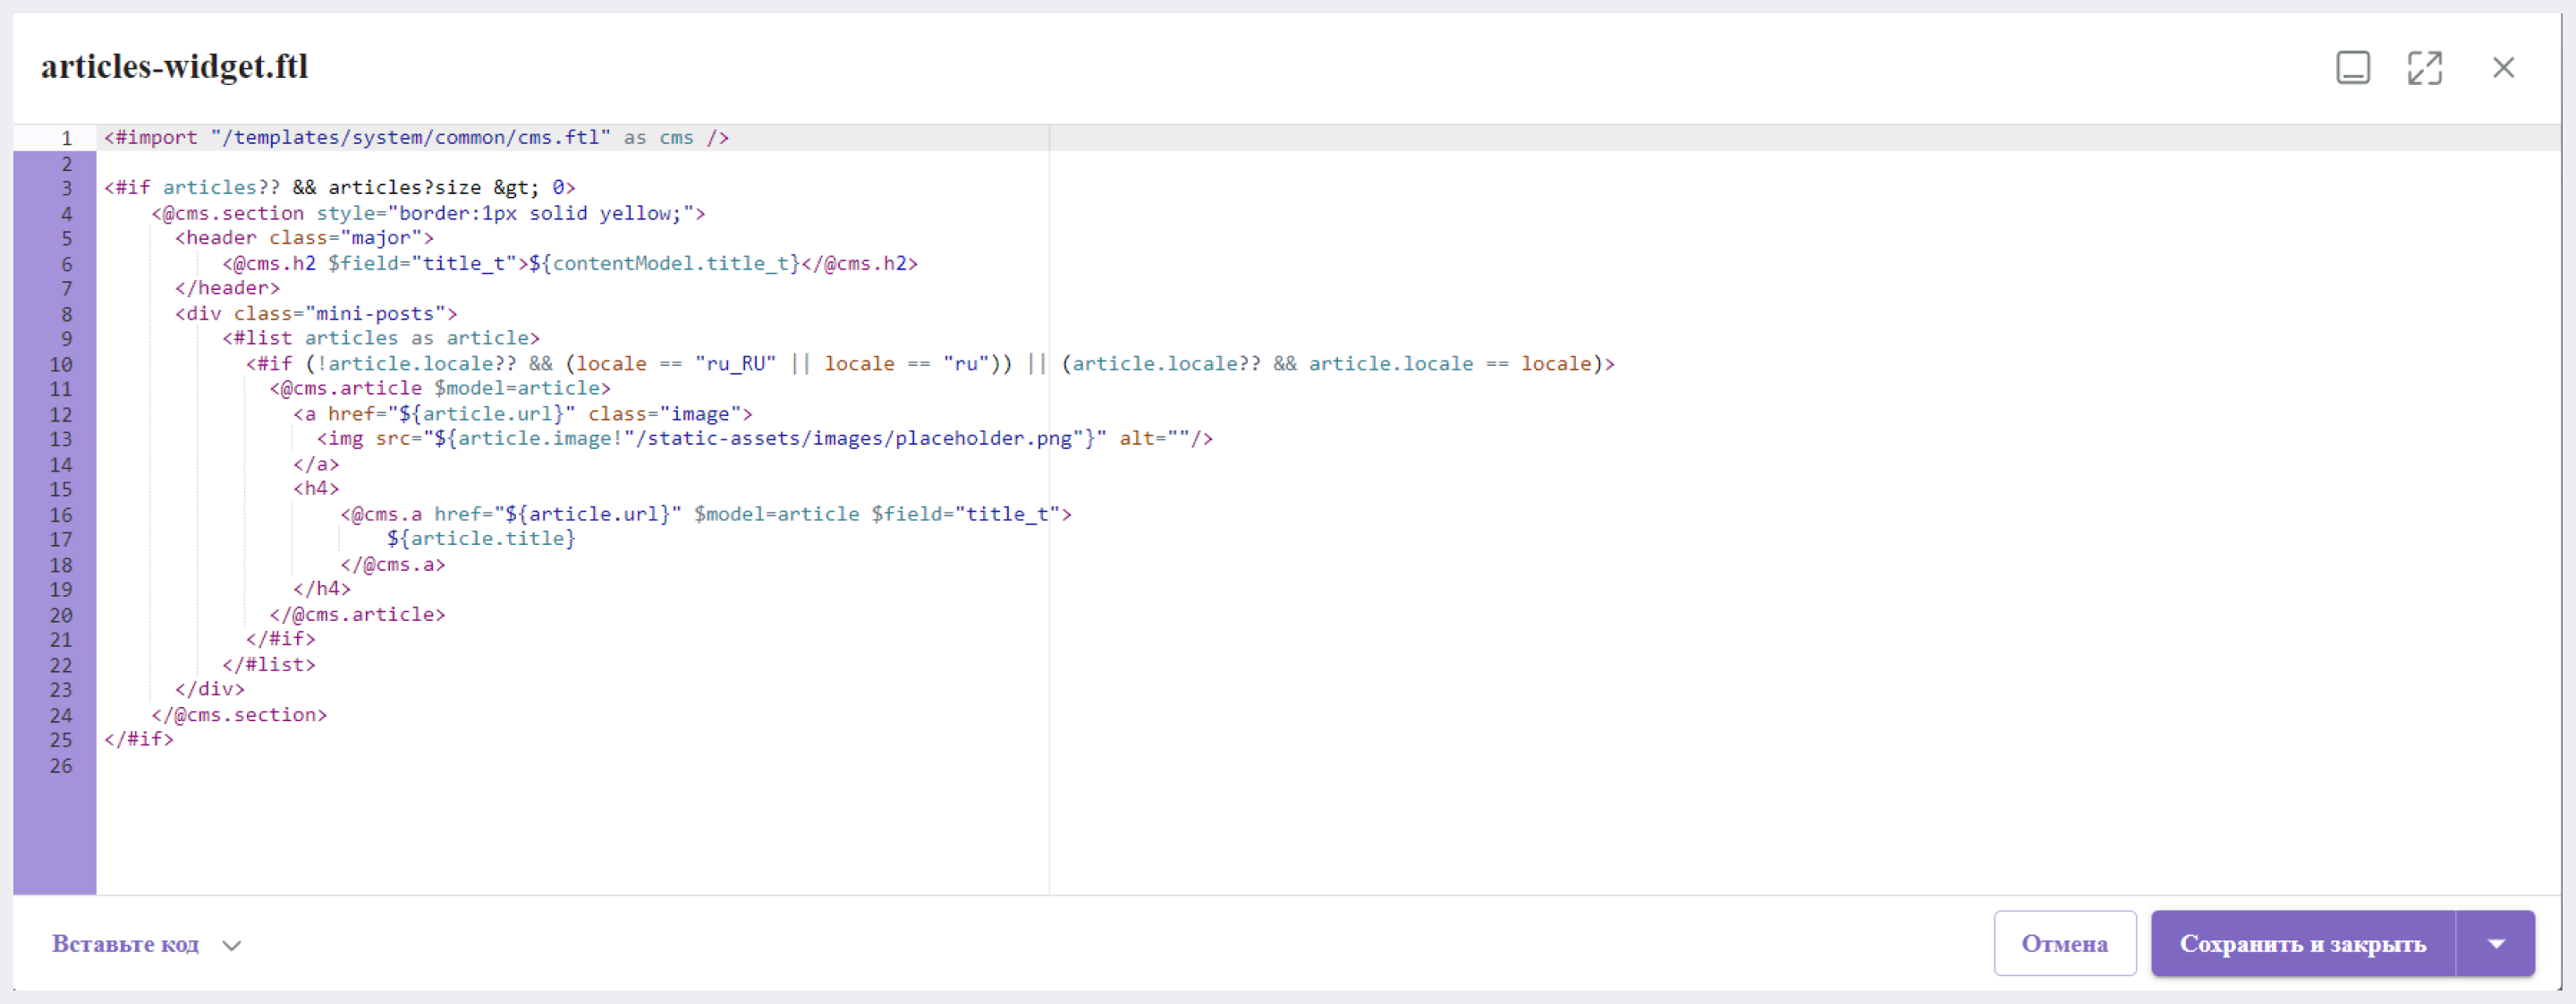This screenshot has height=1004, width=2576.
Task: Click '<header' tag on line 5
Action: (216, 238)
